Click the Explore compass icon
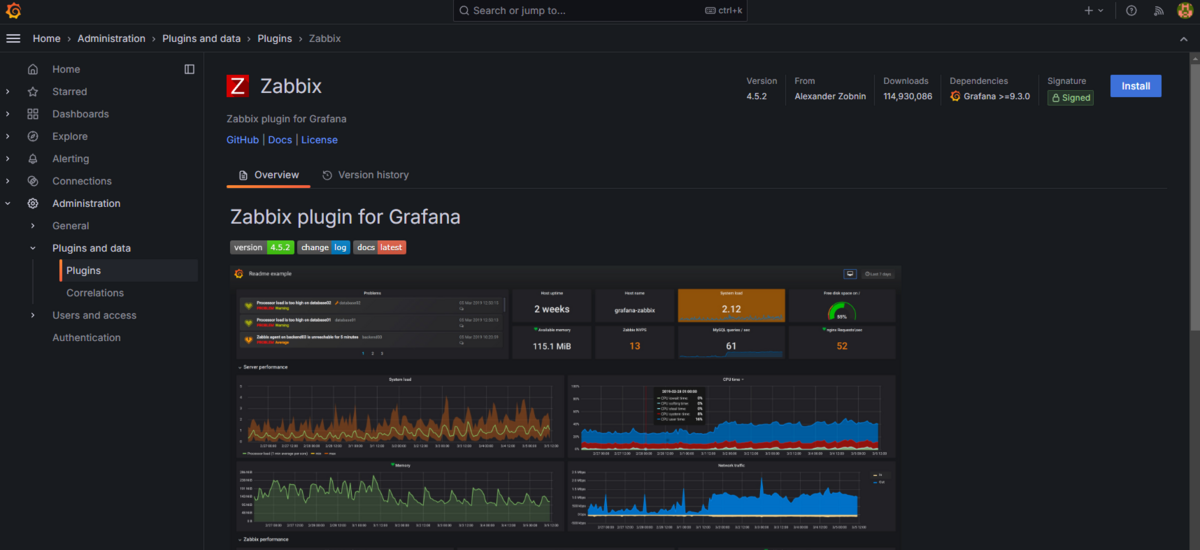 (33, 136)
